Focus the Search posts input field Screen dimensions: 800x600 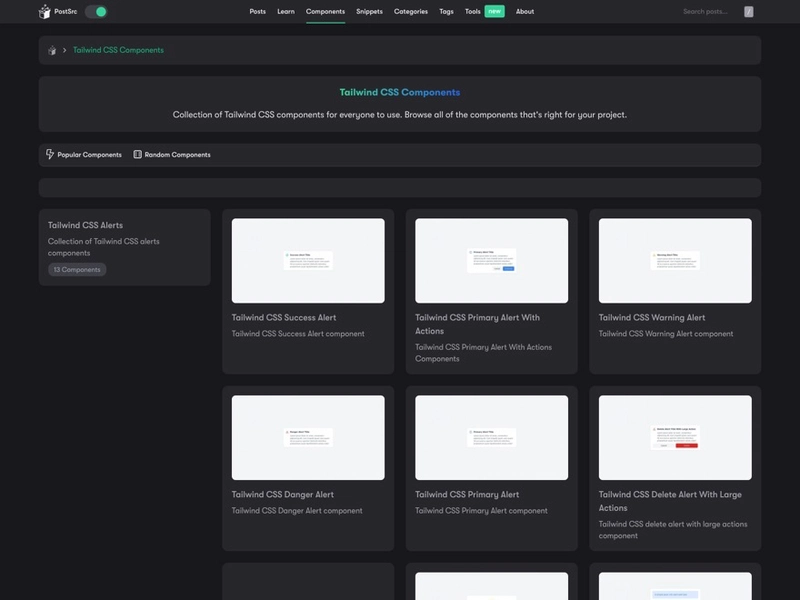pyautogui.click(x=706, y=12)
